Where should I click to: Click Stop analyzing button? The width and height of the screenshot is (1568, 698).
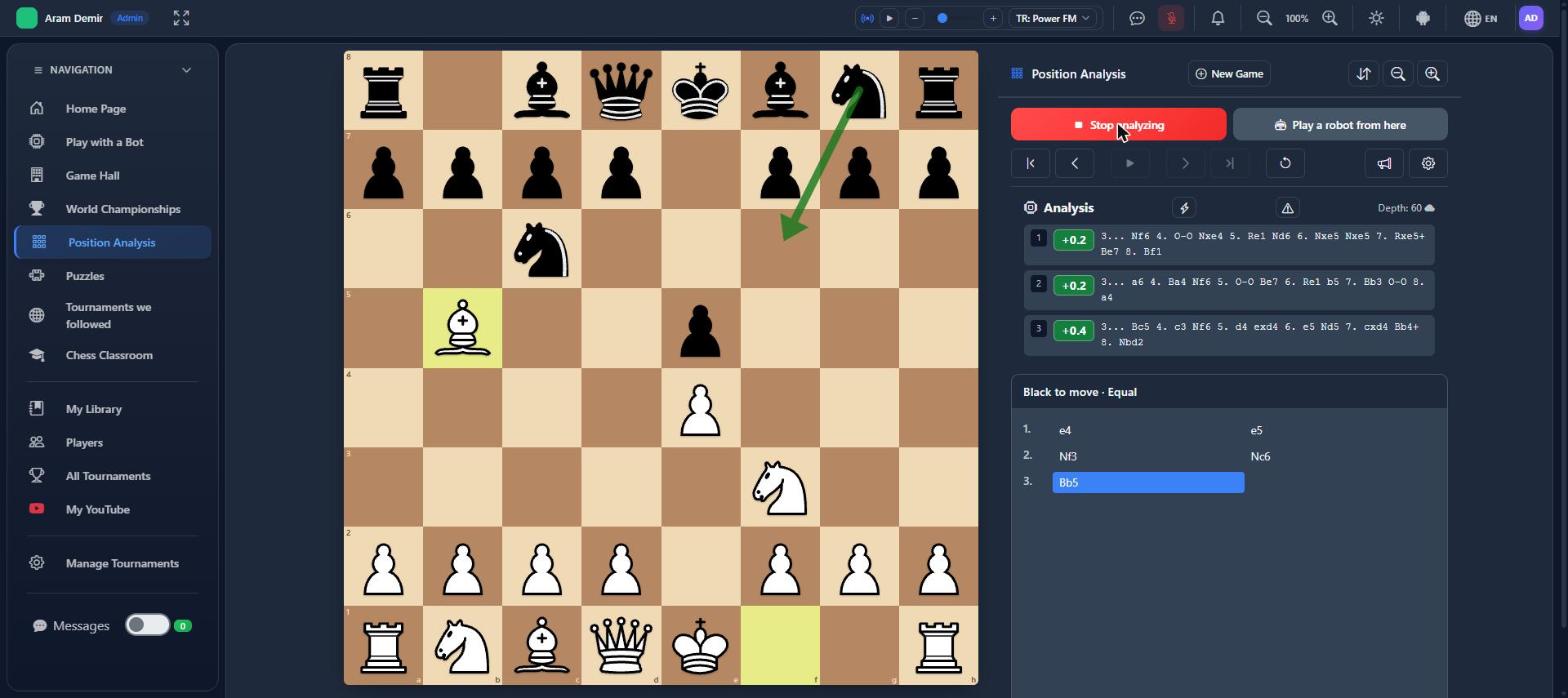pos(1118,125)
